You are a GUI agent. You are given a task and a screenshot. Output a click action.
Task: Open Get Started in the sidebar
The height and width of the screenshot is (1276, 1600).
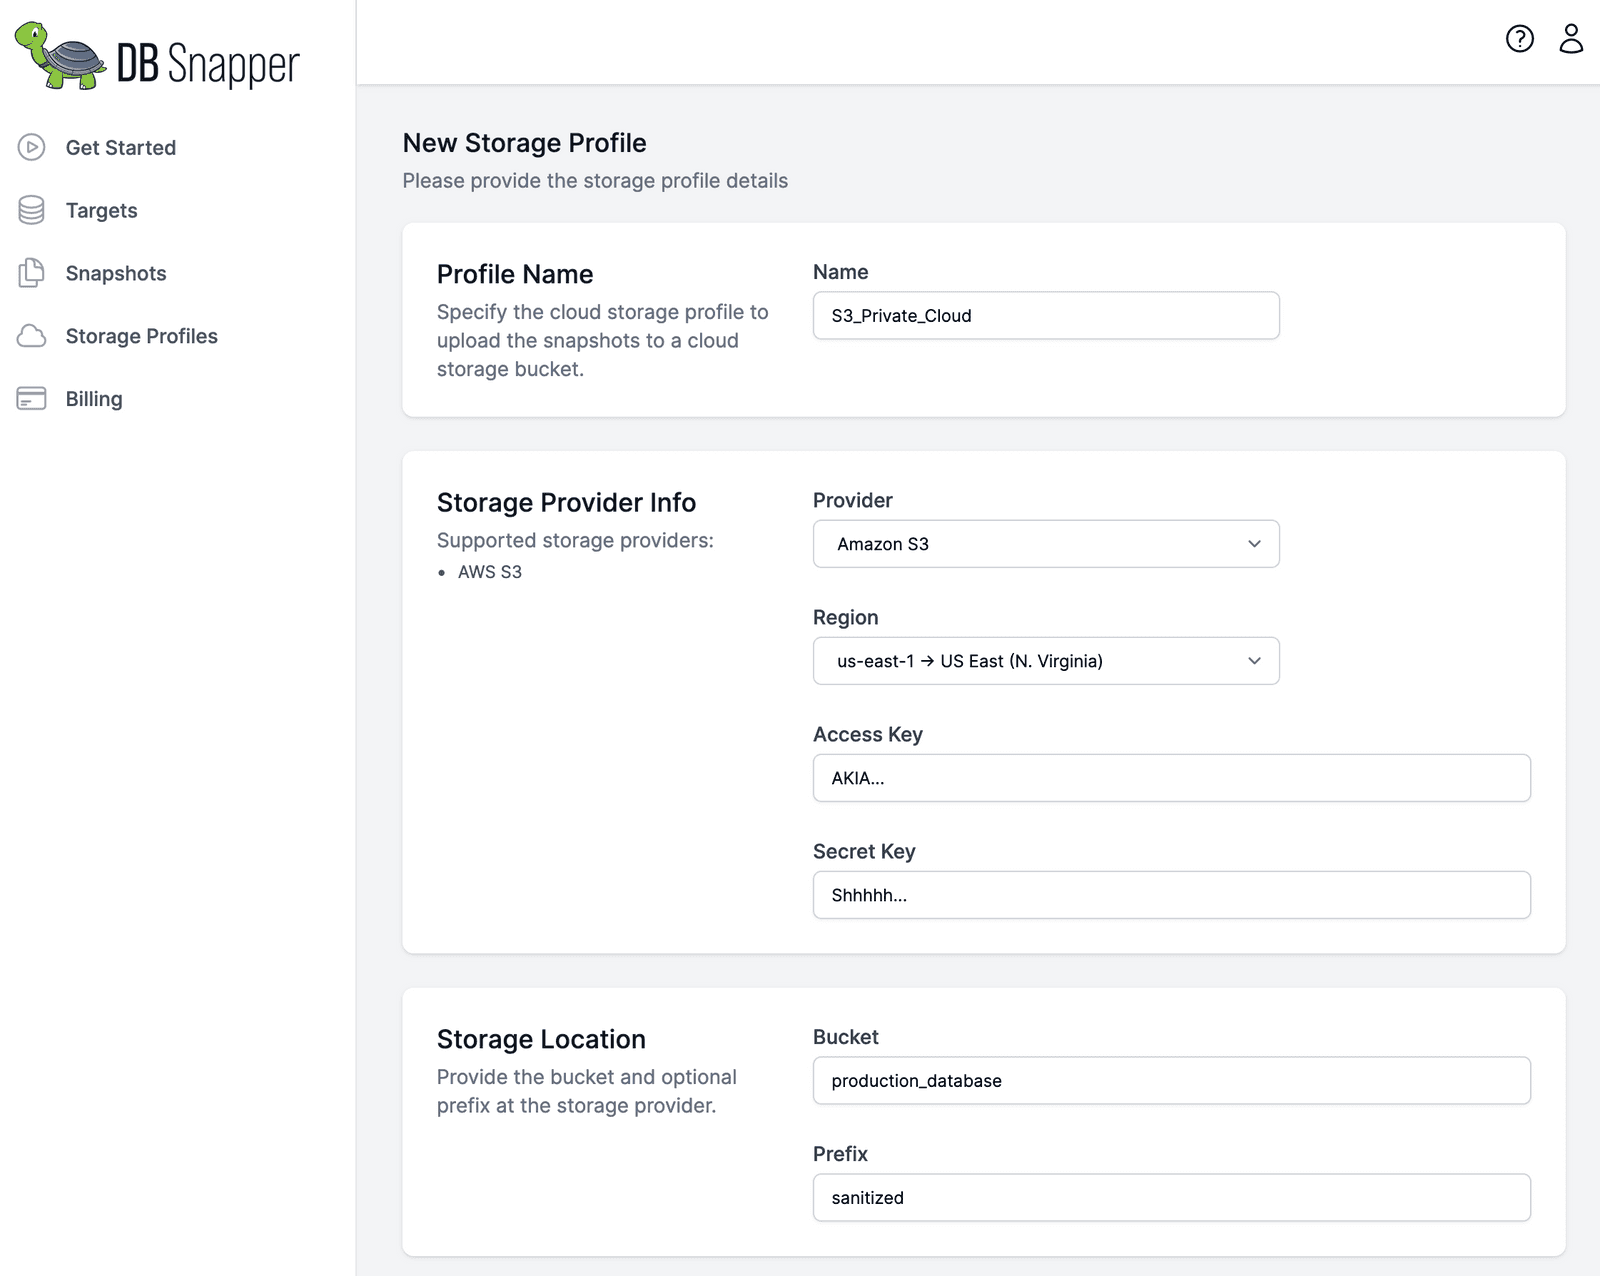(120, 147)
